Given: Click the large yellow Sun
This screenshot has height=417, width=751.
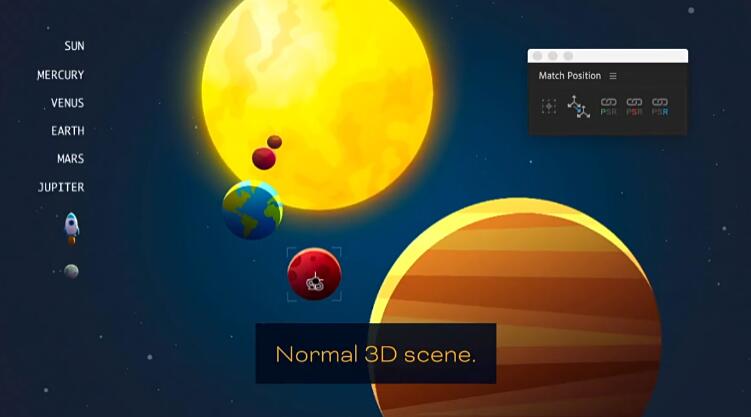Looking at the screenshot, I should tap(317, 98).
